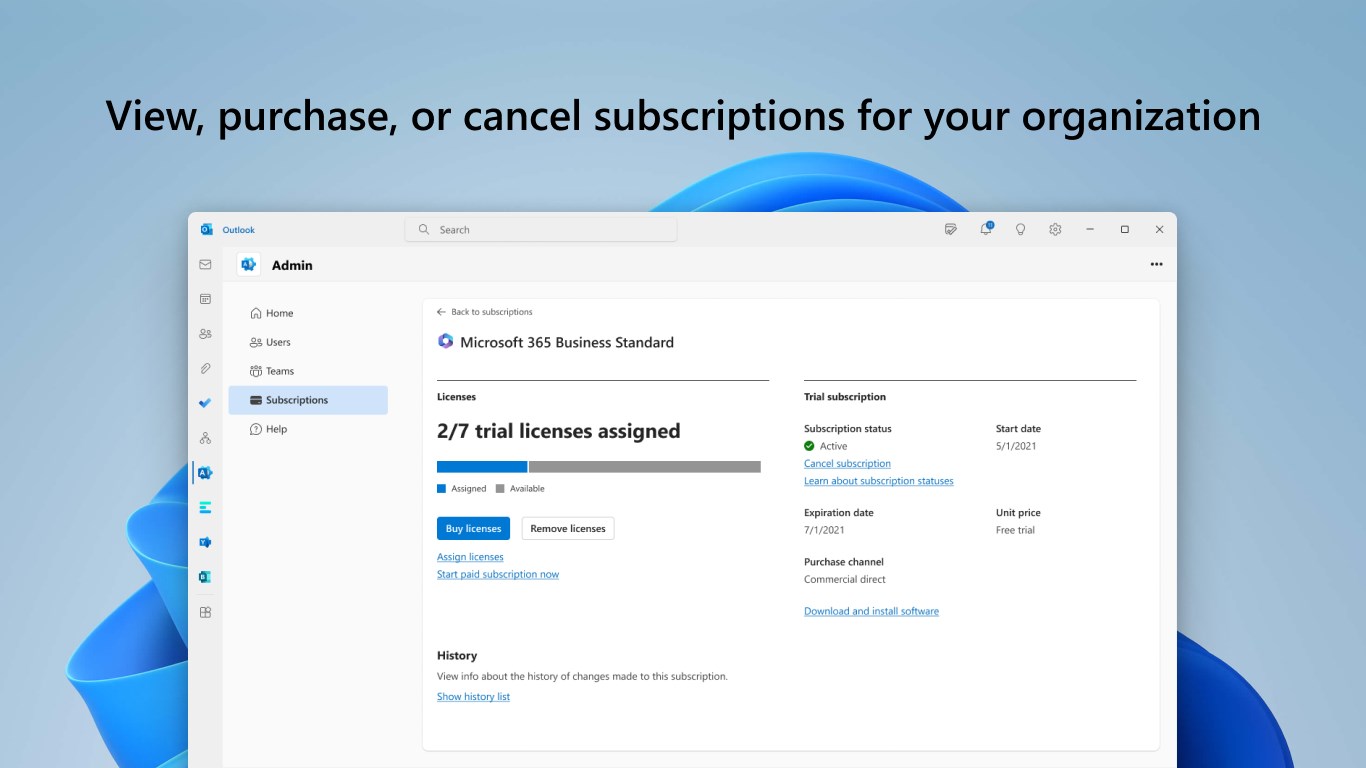This screenshot has width=1366, height=768.
Task: Click blue assigned portion of license bar
Action: (x=482, y=467)
